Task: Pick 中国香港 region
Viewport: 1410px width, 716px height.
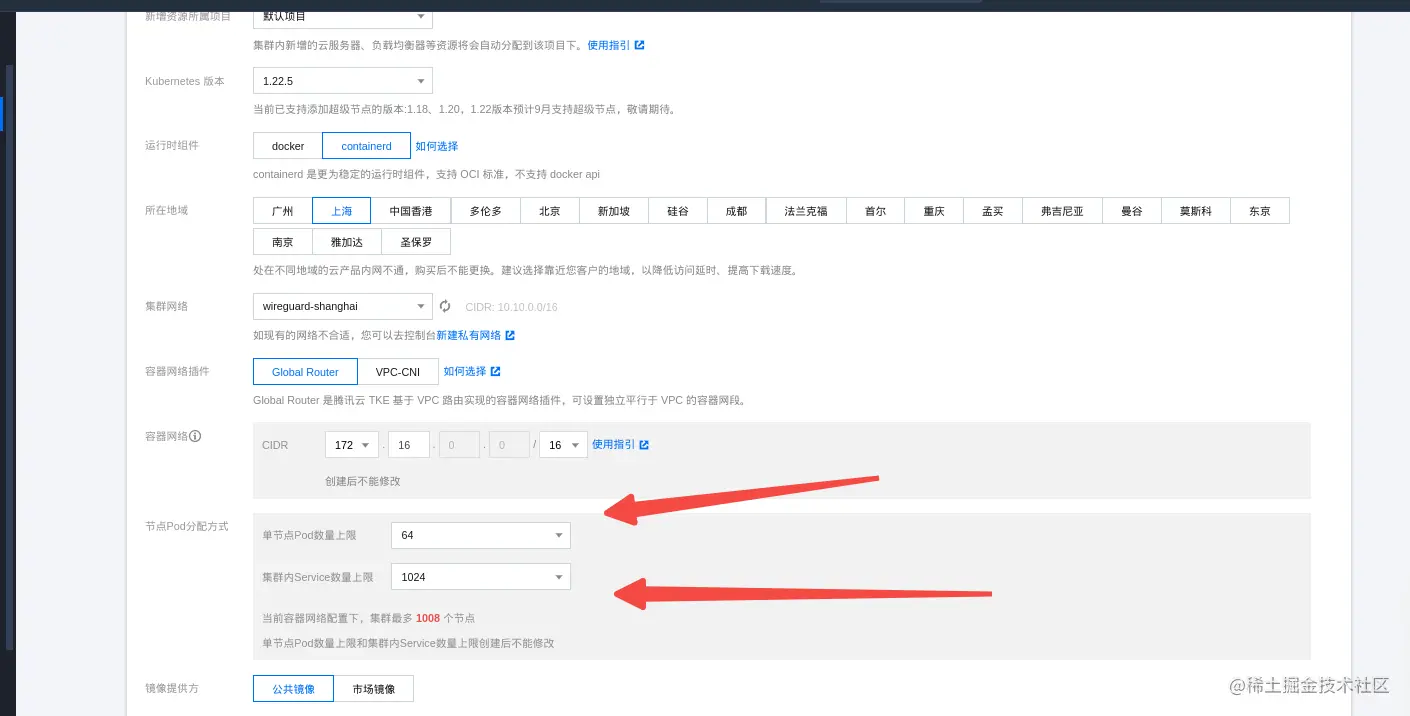Action: [411, 211]
